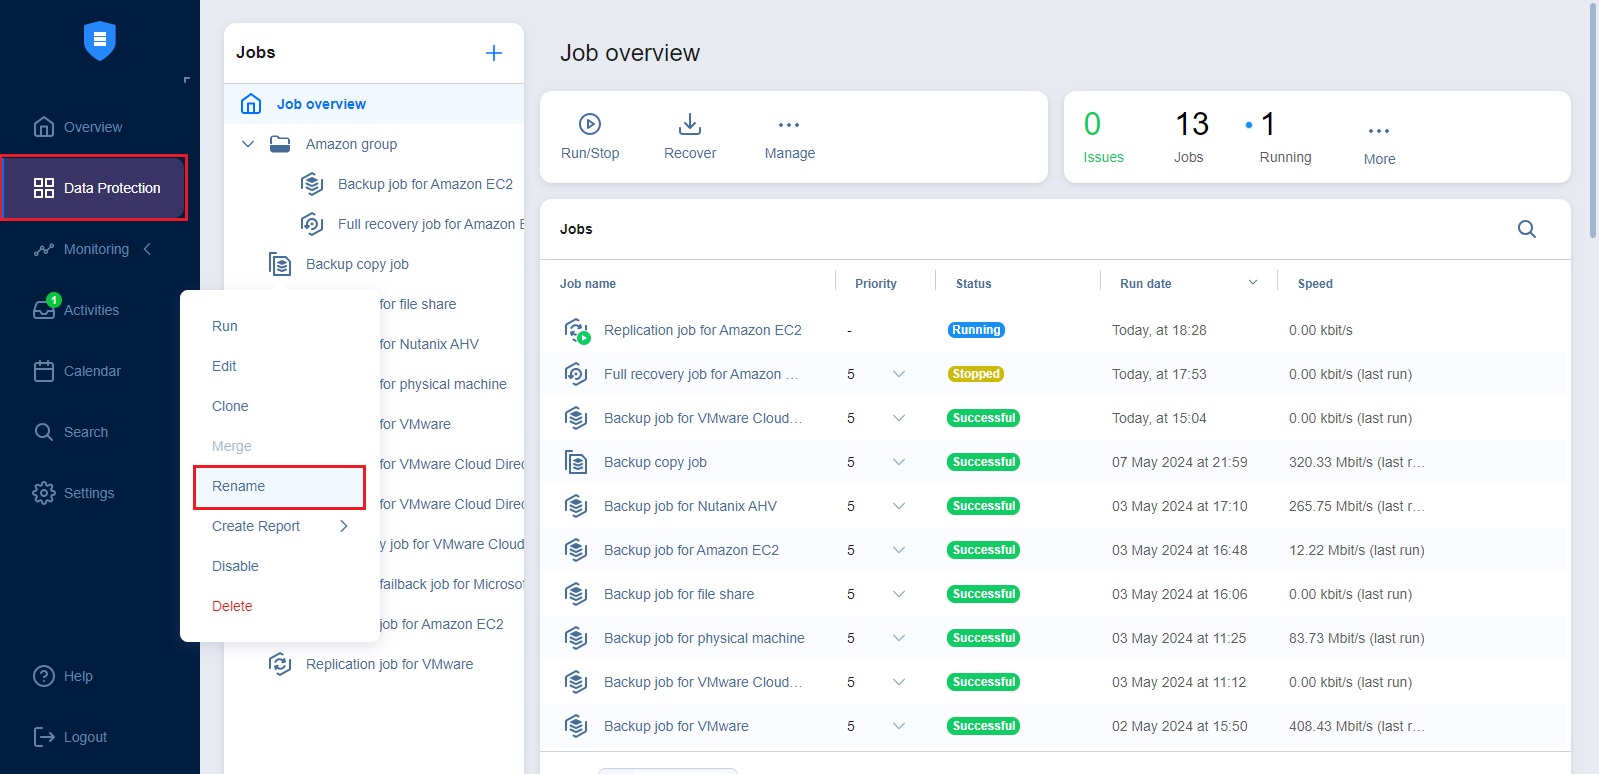Open Activities in the left sidebar
This screenshot has height=774, width=1599.
coord(90,310)
